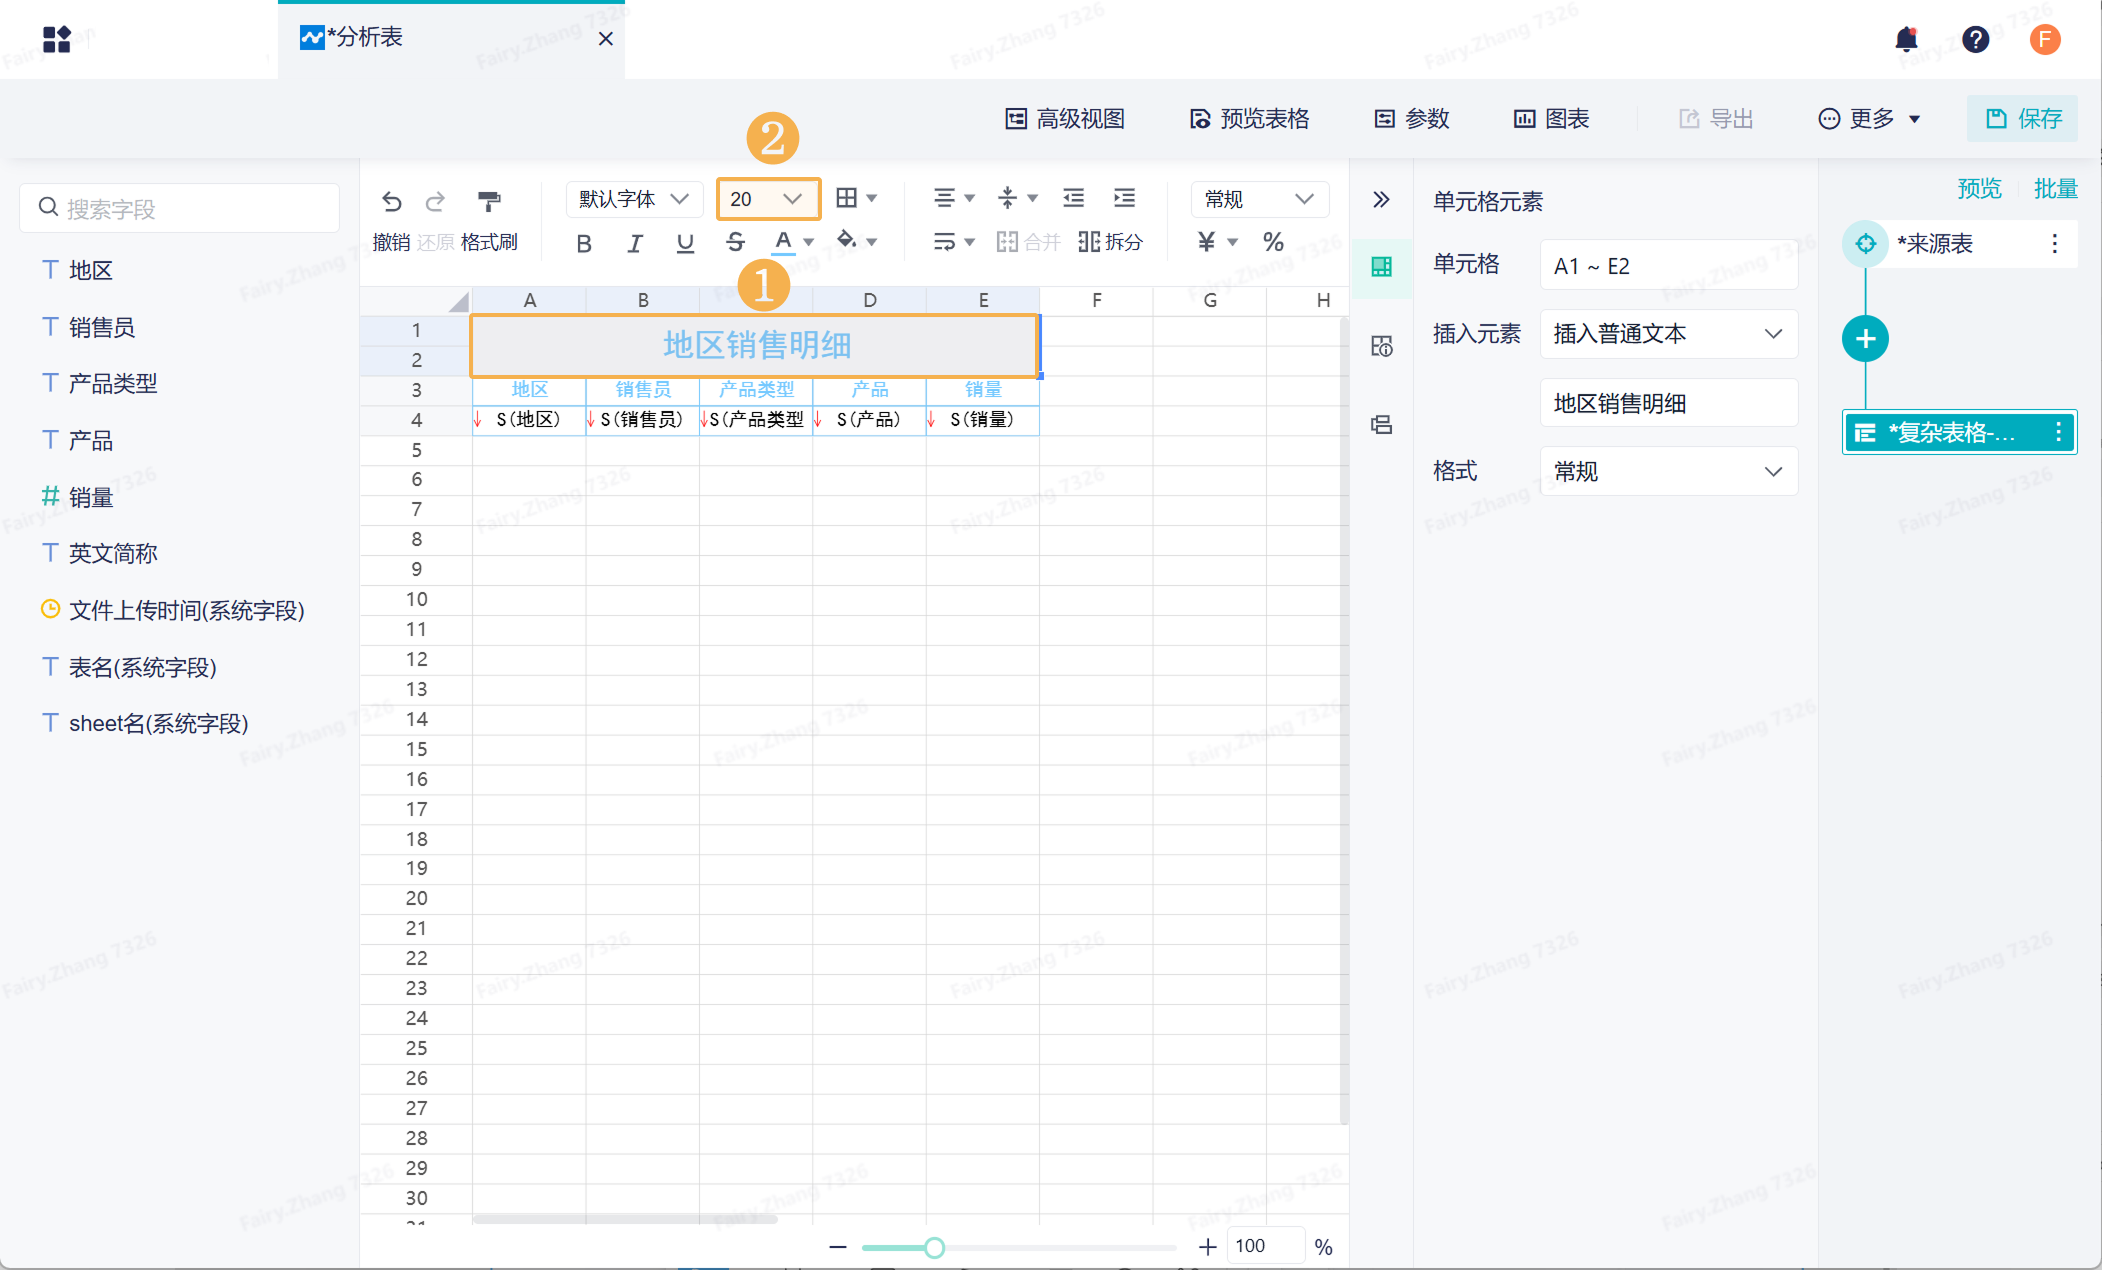Toggle italic formatting

coord(634,243)
